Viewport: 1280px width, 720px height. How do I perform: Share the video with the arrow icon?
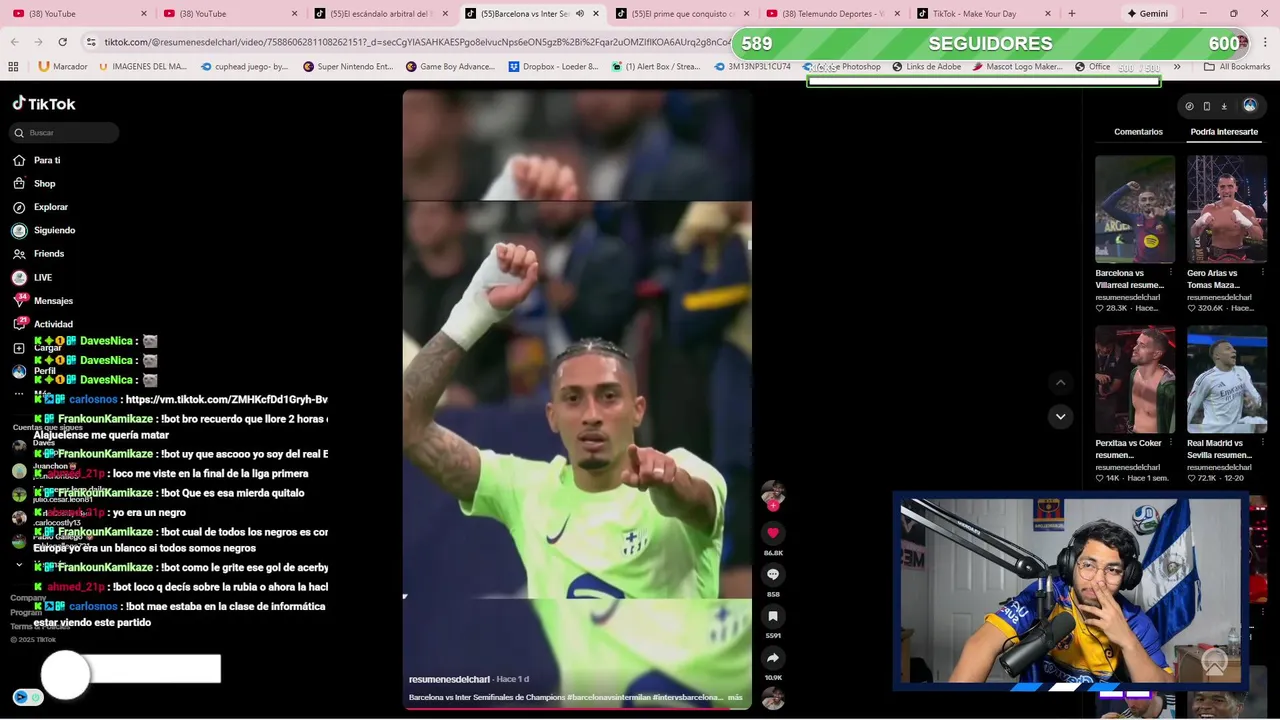(773, 658)
